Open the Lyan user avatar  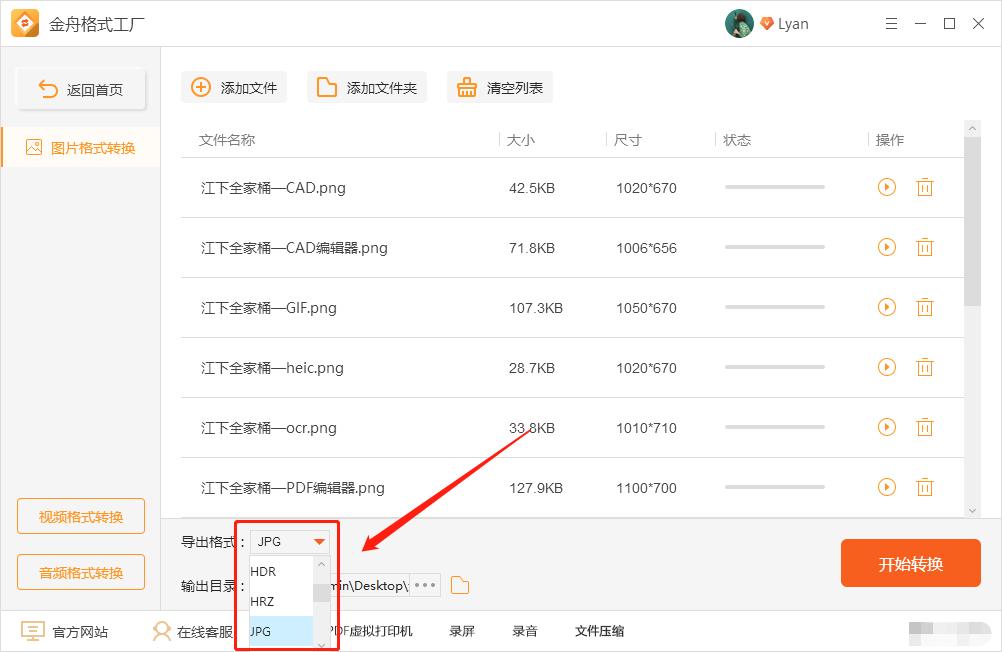point(739,24)
